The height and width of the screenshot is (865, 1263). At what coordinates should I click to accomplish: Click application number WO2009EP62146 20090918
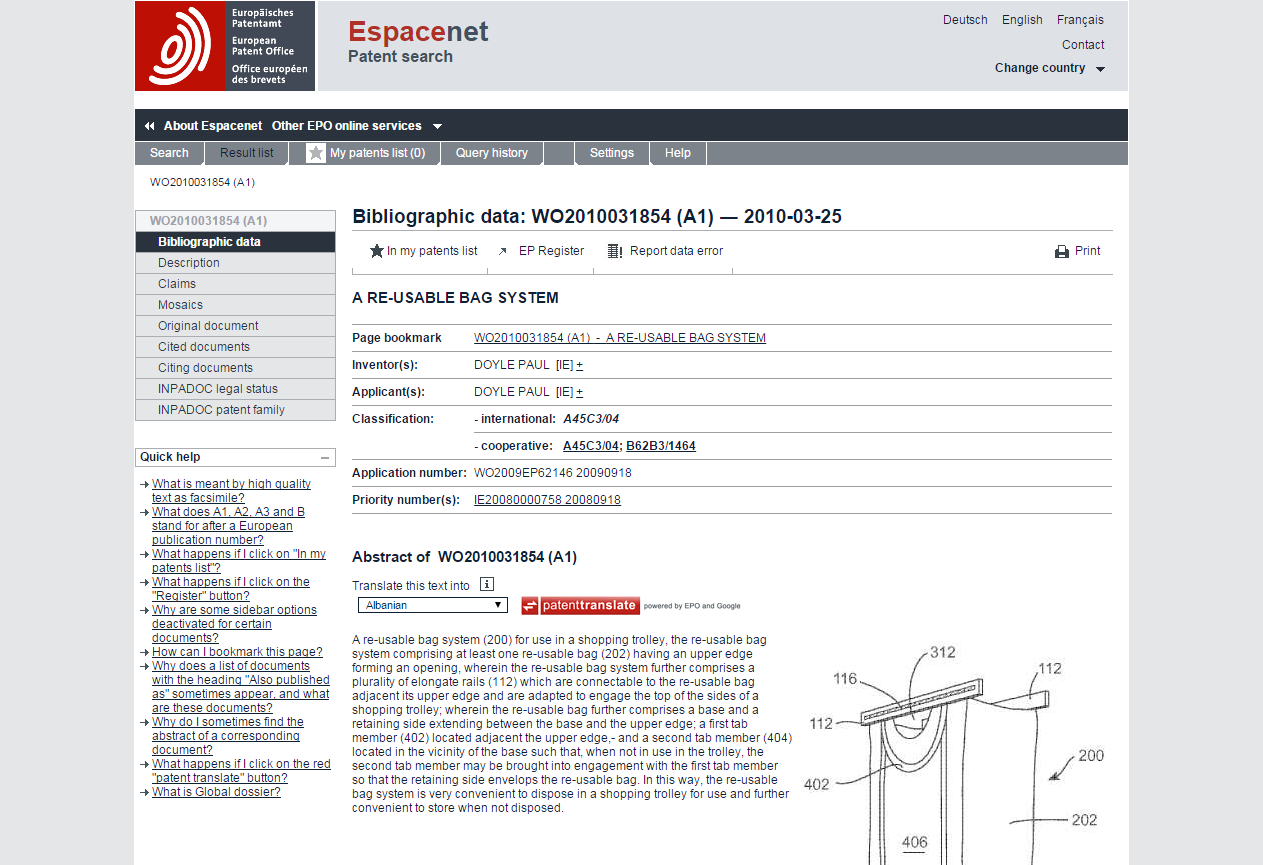pyautogui.click(x=553, y=473)
